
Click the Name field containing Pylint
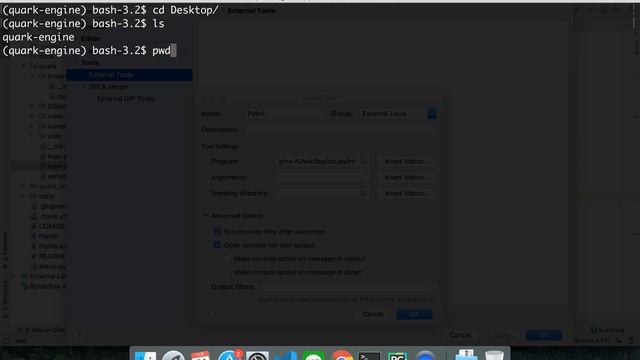(284, 114)
